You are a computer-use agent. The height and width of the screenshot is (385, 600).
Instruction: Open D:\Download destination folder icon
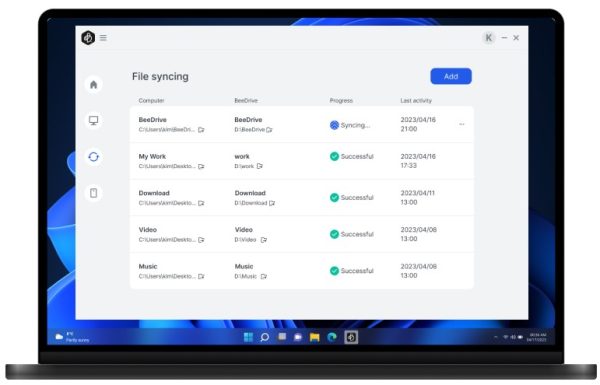(x=272, y=203)
